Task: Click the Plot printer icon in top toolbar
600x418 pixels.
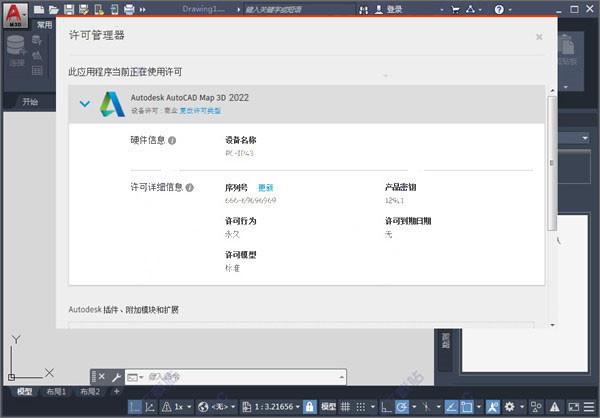Action: (129, 9)
